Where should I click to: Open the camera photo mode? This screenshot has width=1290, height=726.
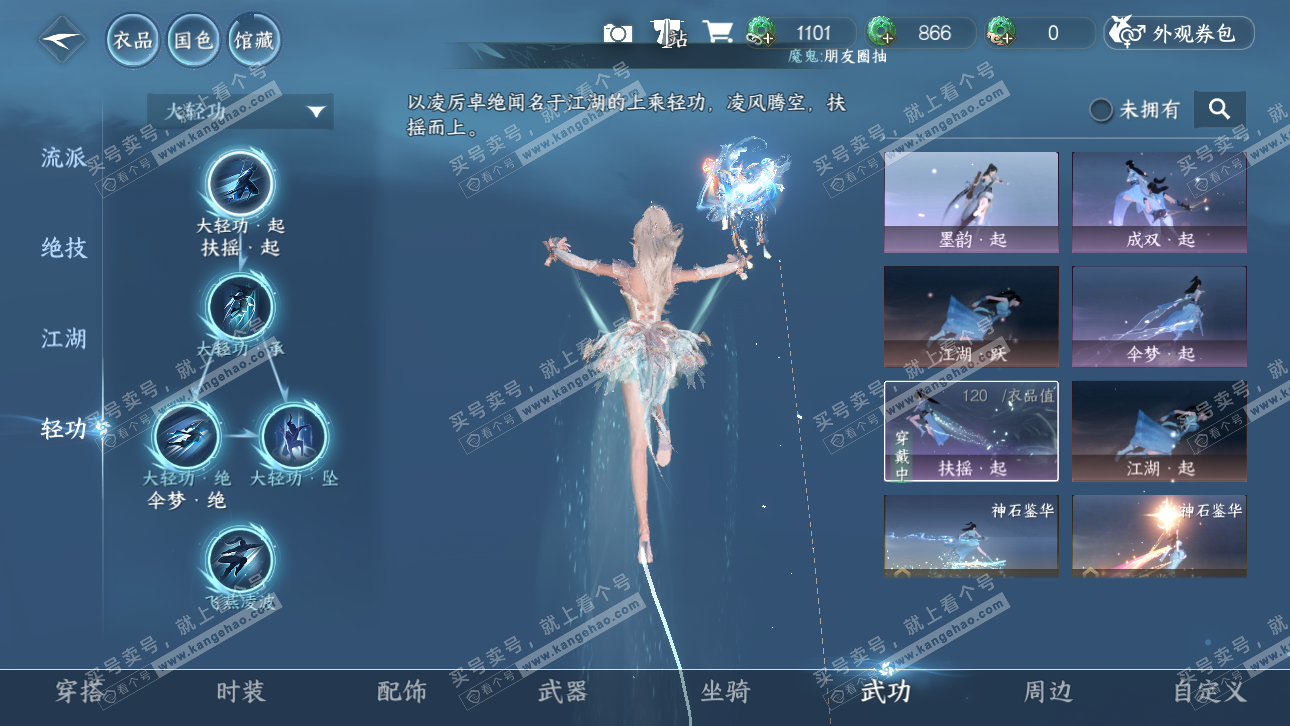click(x=618, y=33)
